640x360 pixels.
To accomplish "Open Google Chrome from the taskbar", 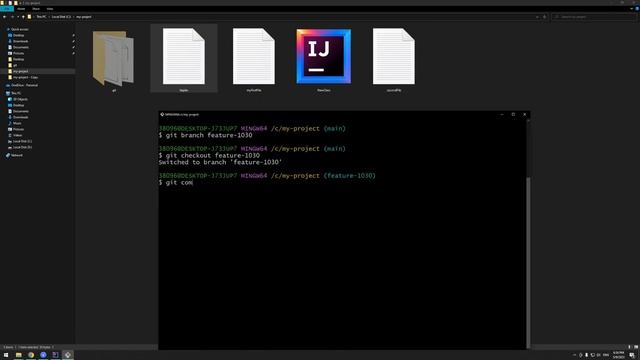I will coord(31,355).
